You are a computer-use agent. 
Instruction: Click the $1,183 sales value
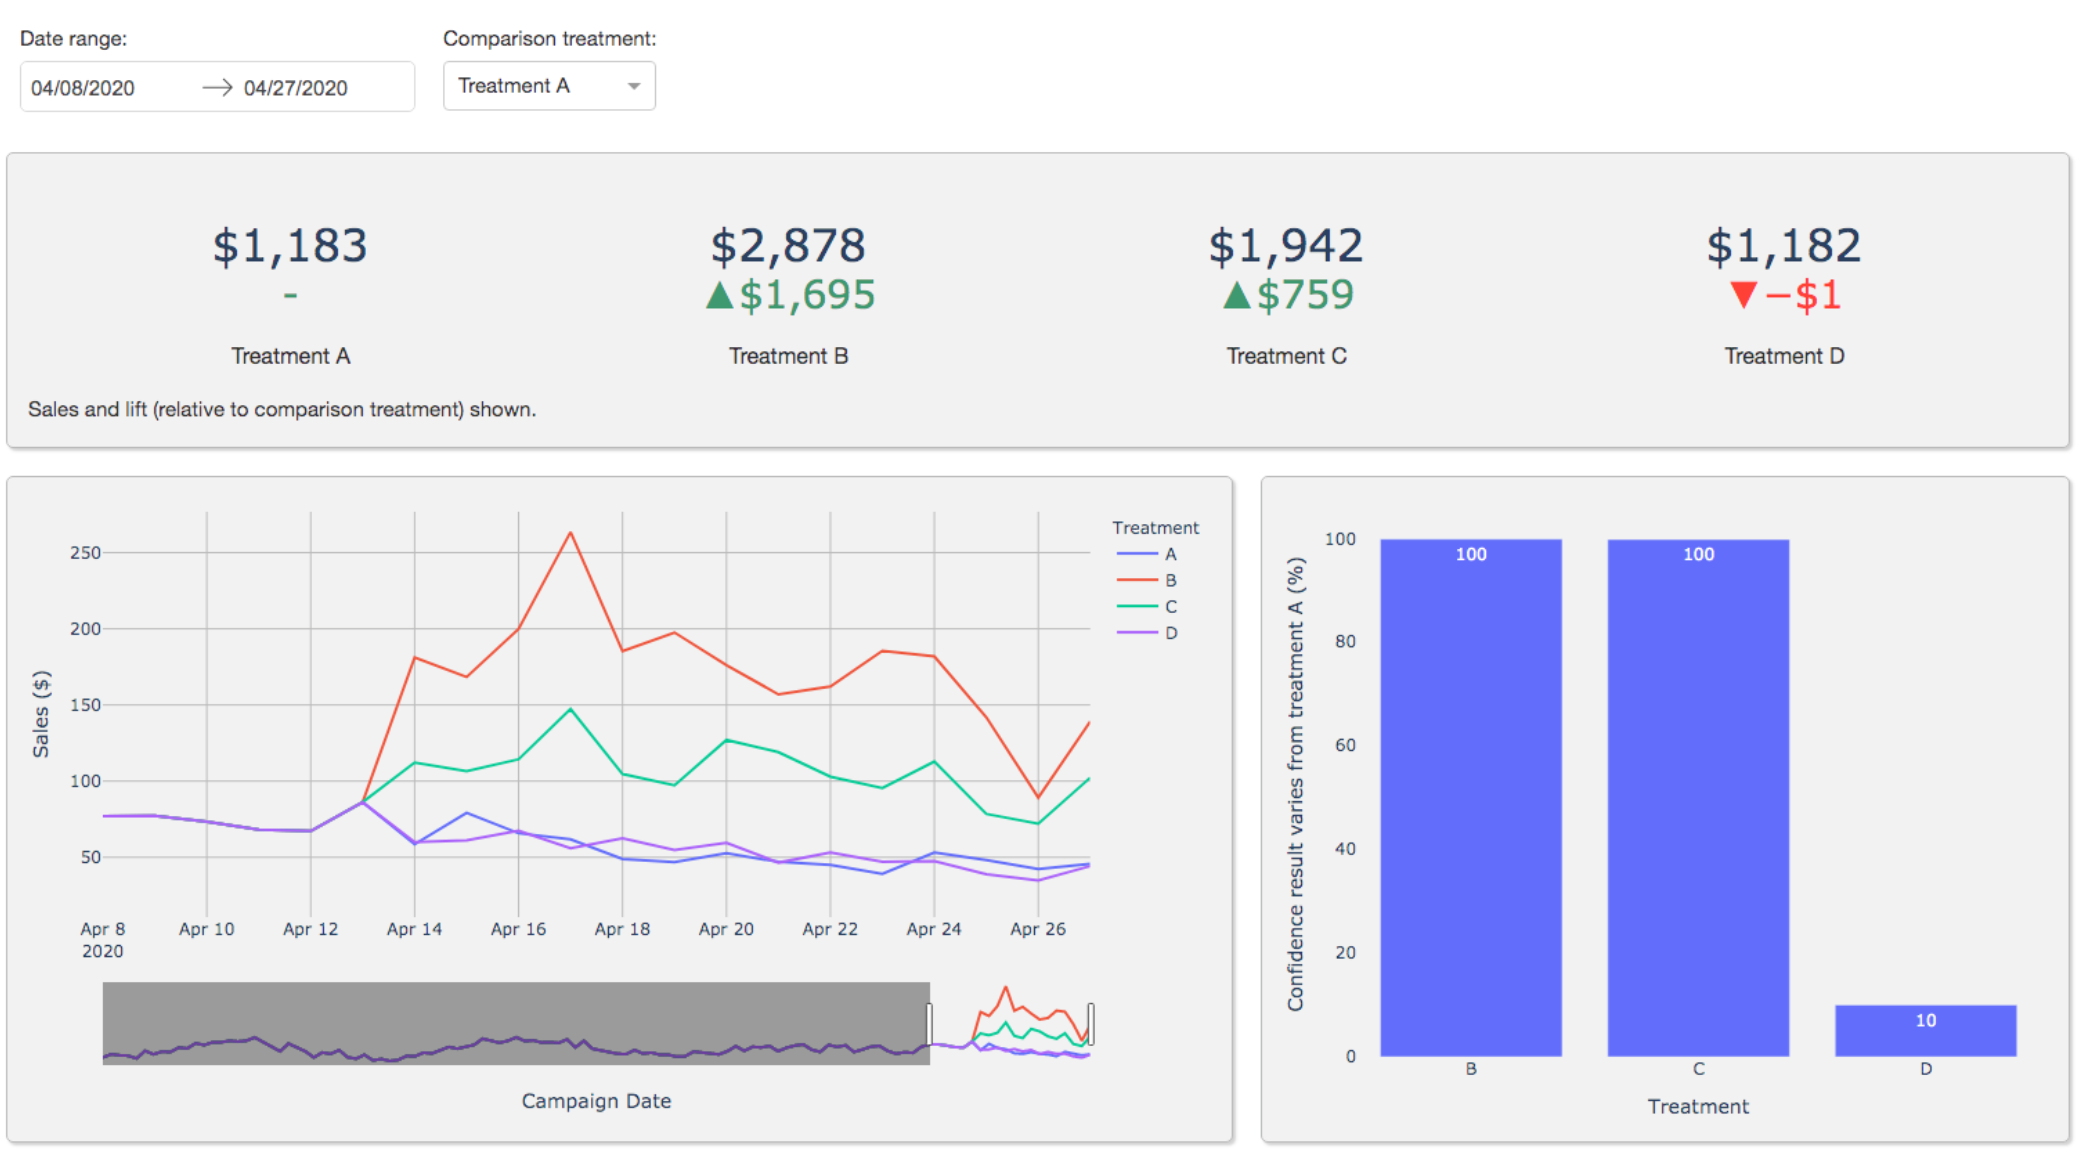tap(290, 246)
